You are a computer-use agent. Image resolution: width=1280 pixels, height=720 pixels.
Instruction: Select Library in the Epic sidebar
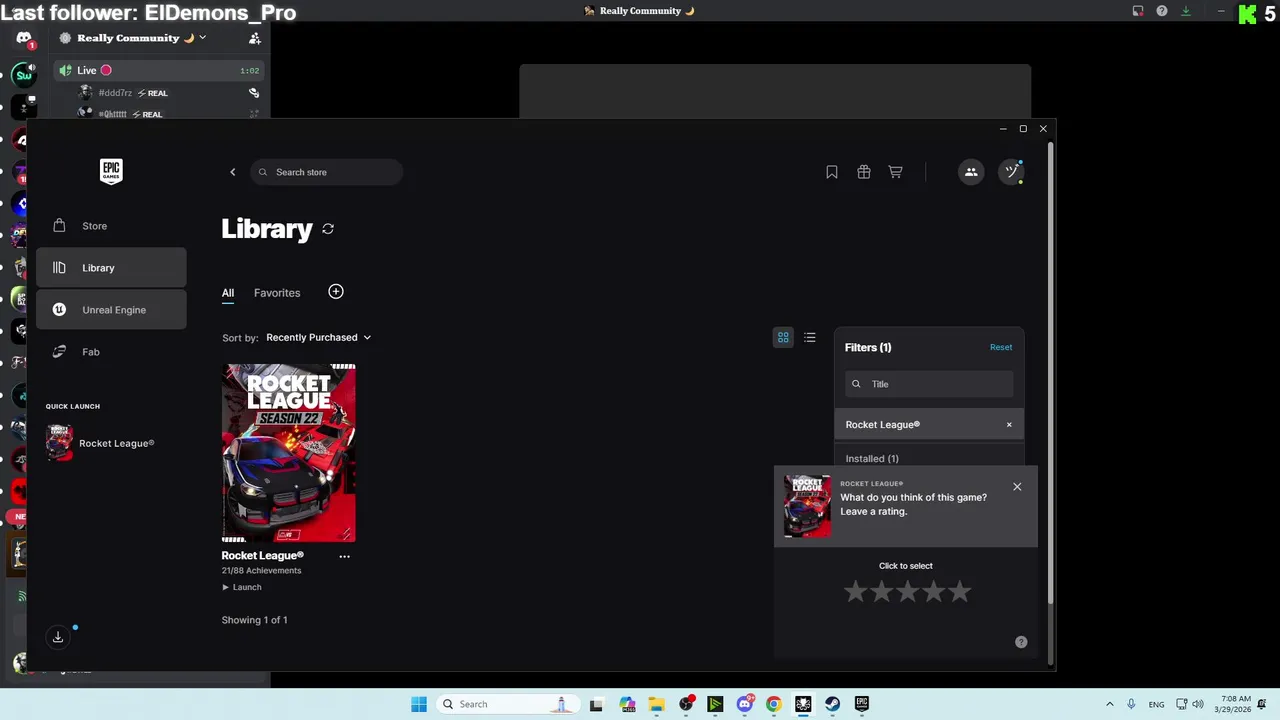pyautogui.click(x=111, y=268)
